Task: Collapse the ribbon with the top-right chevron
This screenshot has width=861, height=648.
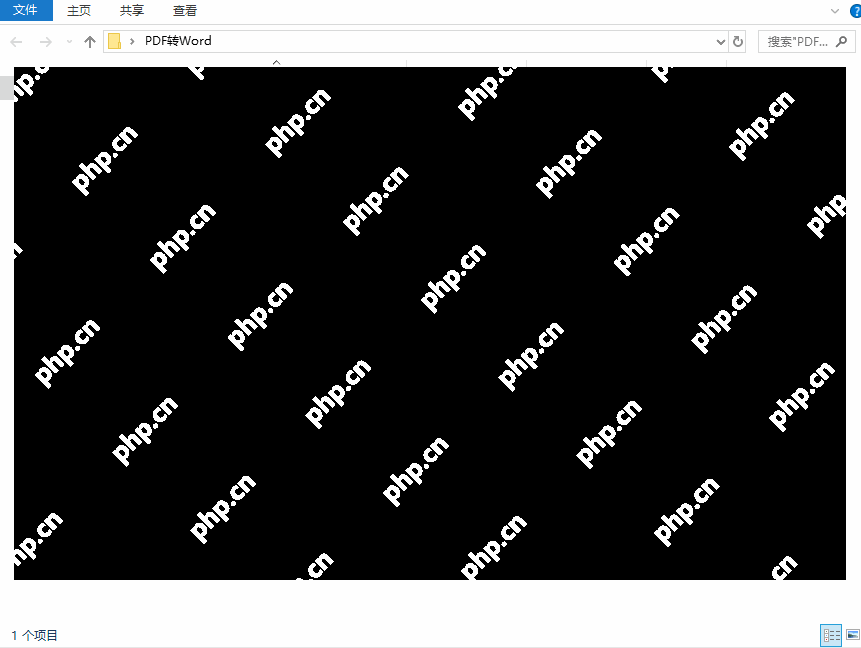Action: pos(834,11)
